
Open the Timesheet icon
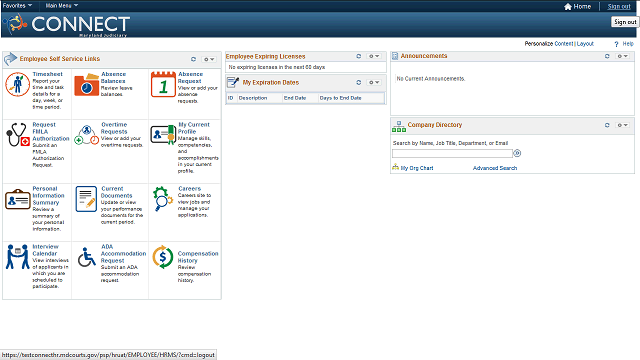click(17, 84)
